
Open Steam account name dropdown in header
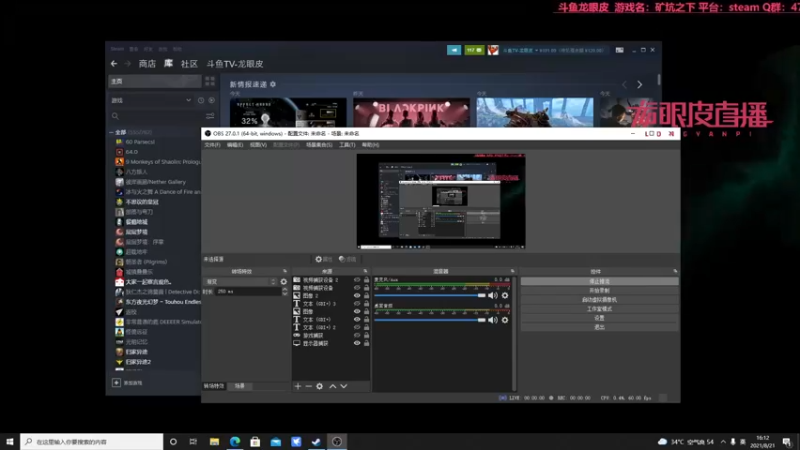pyautogui.click(x=553, y=50)
